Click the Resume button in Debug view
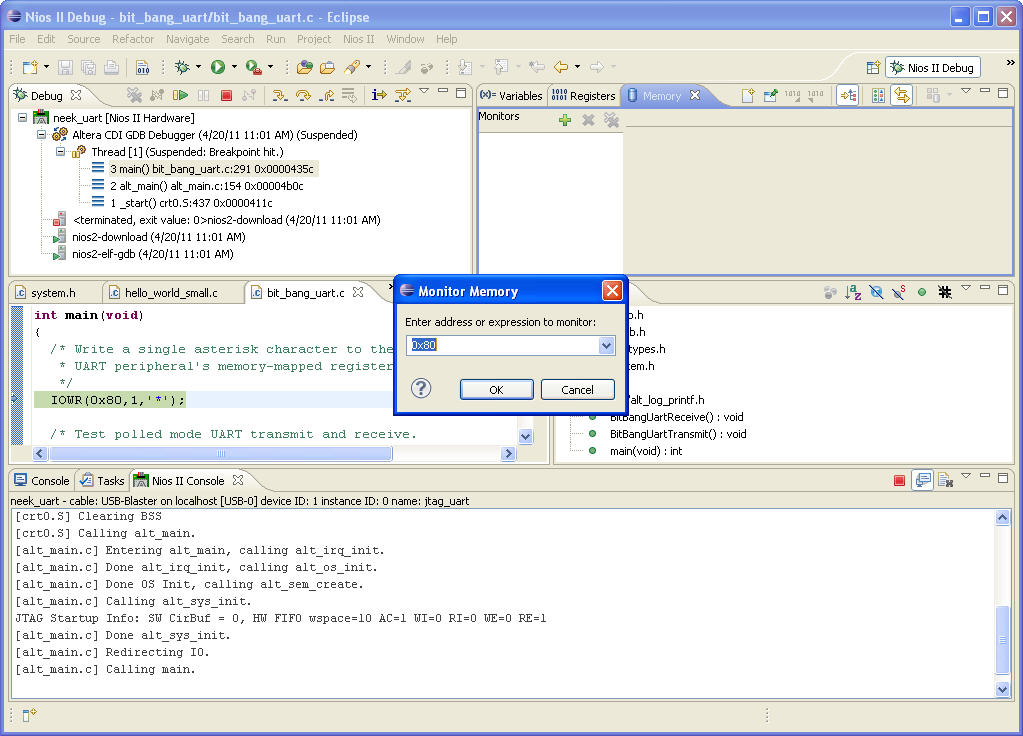 point(180,95)
